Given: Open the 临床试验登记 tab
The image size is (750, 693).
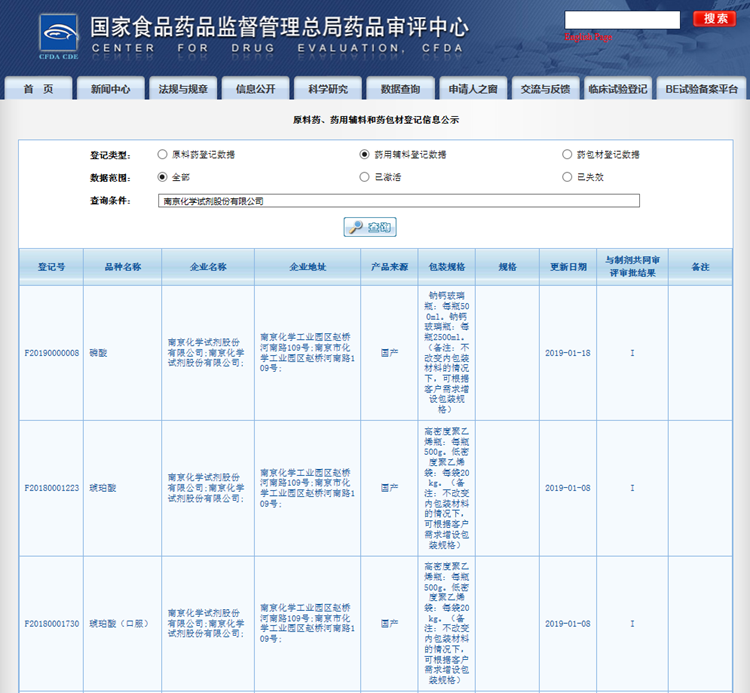Looking at the screenshot, I should (x=617, y=88).
